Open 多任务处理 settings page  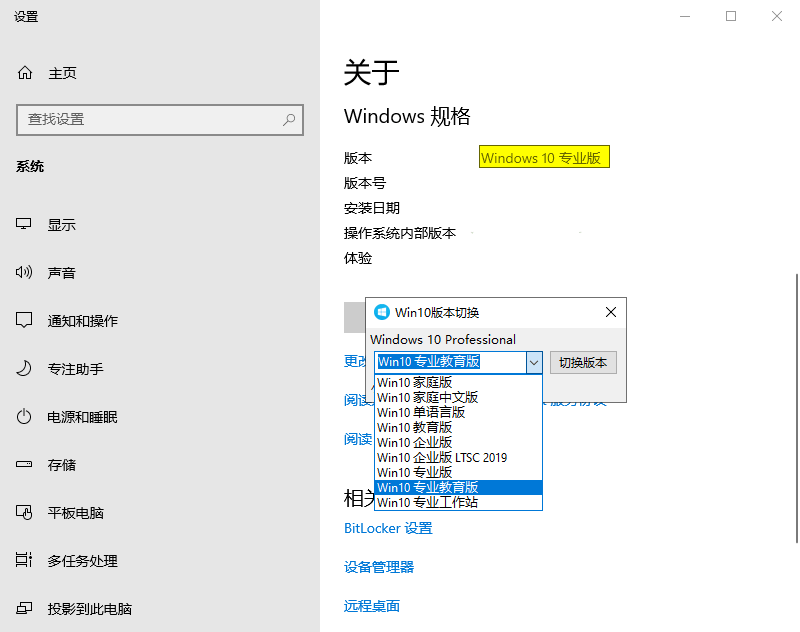pos(82,561)
